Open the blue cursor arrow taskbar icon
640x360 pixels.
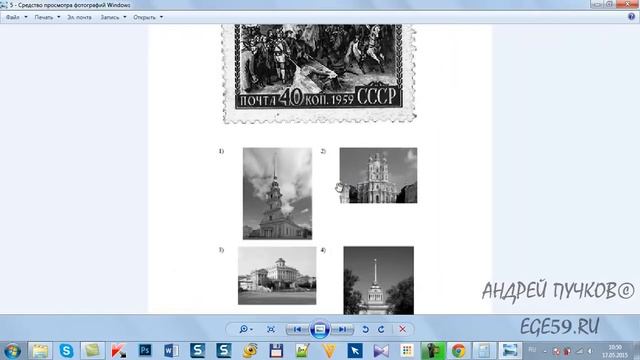[x=355, y=351]
